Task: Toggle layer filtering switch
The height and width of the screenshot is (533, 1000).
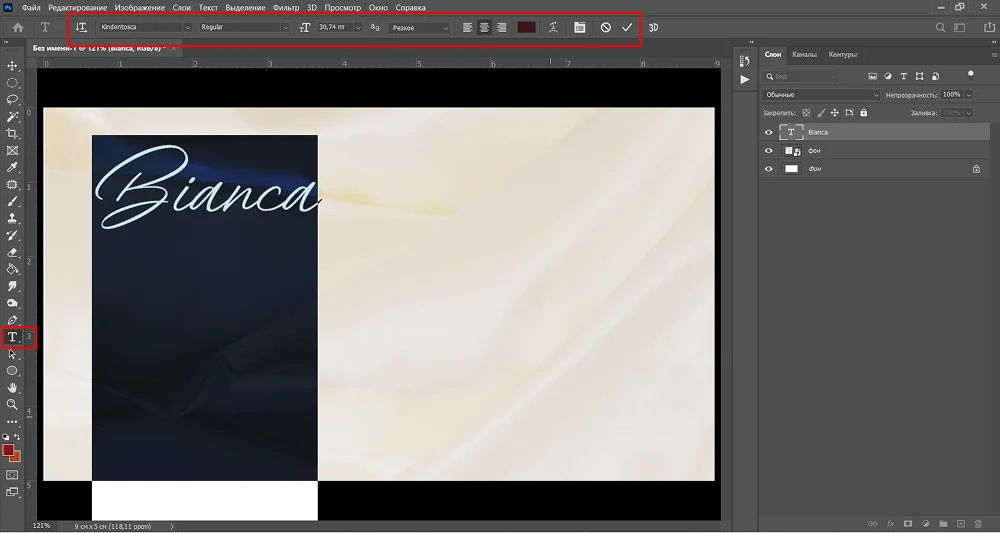Action: pos(971,75)
